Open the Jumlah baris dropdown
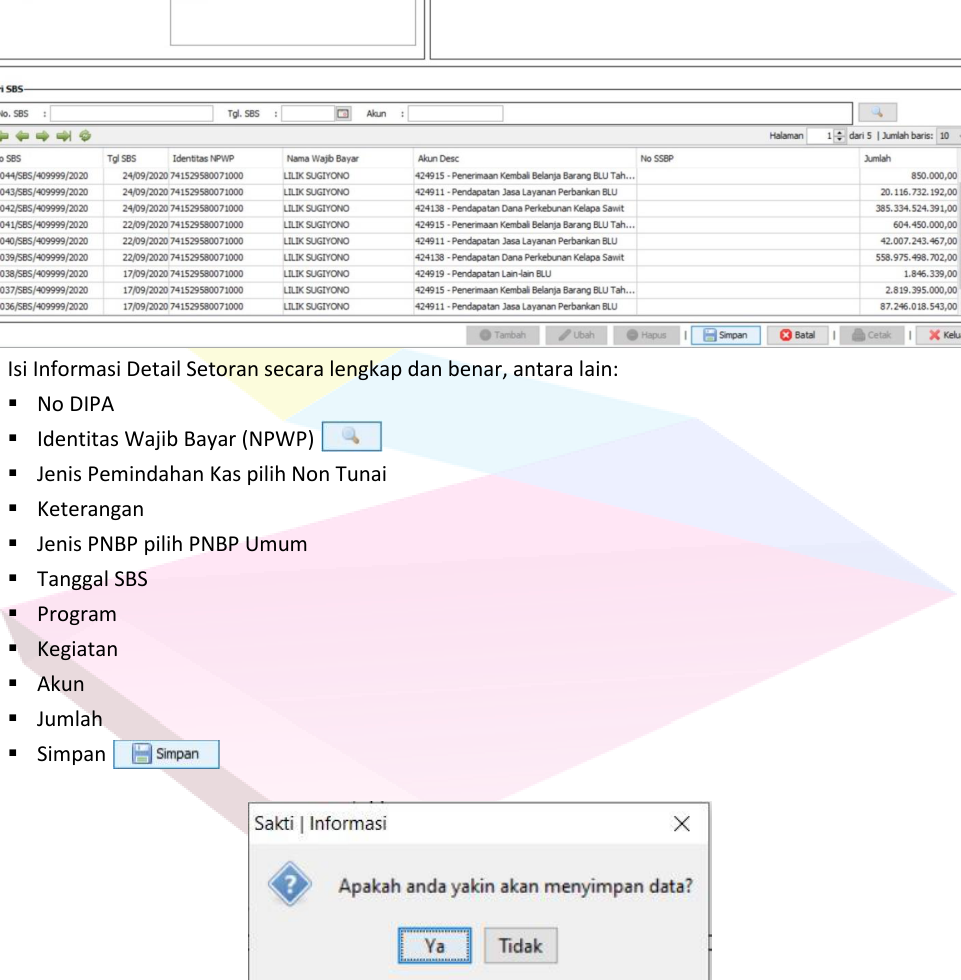 (946, 136)
